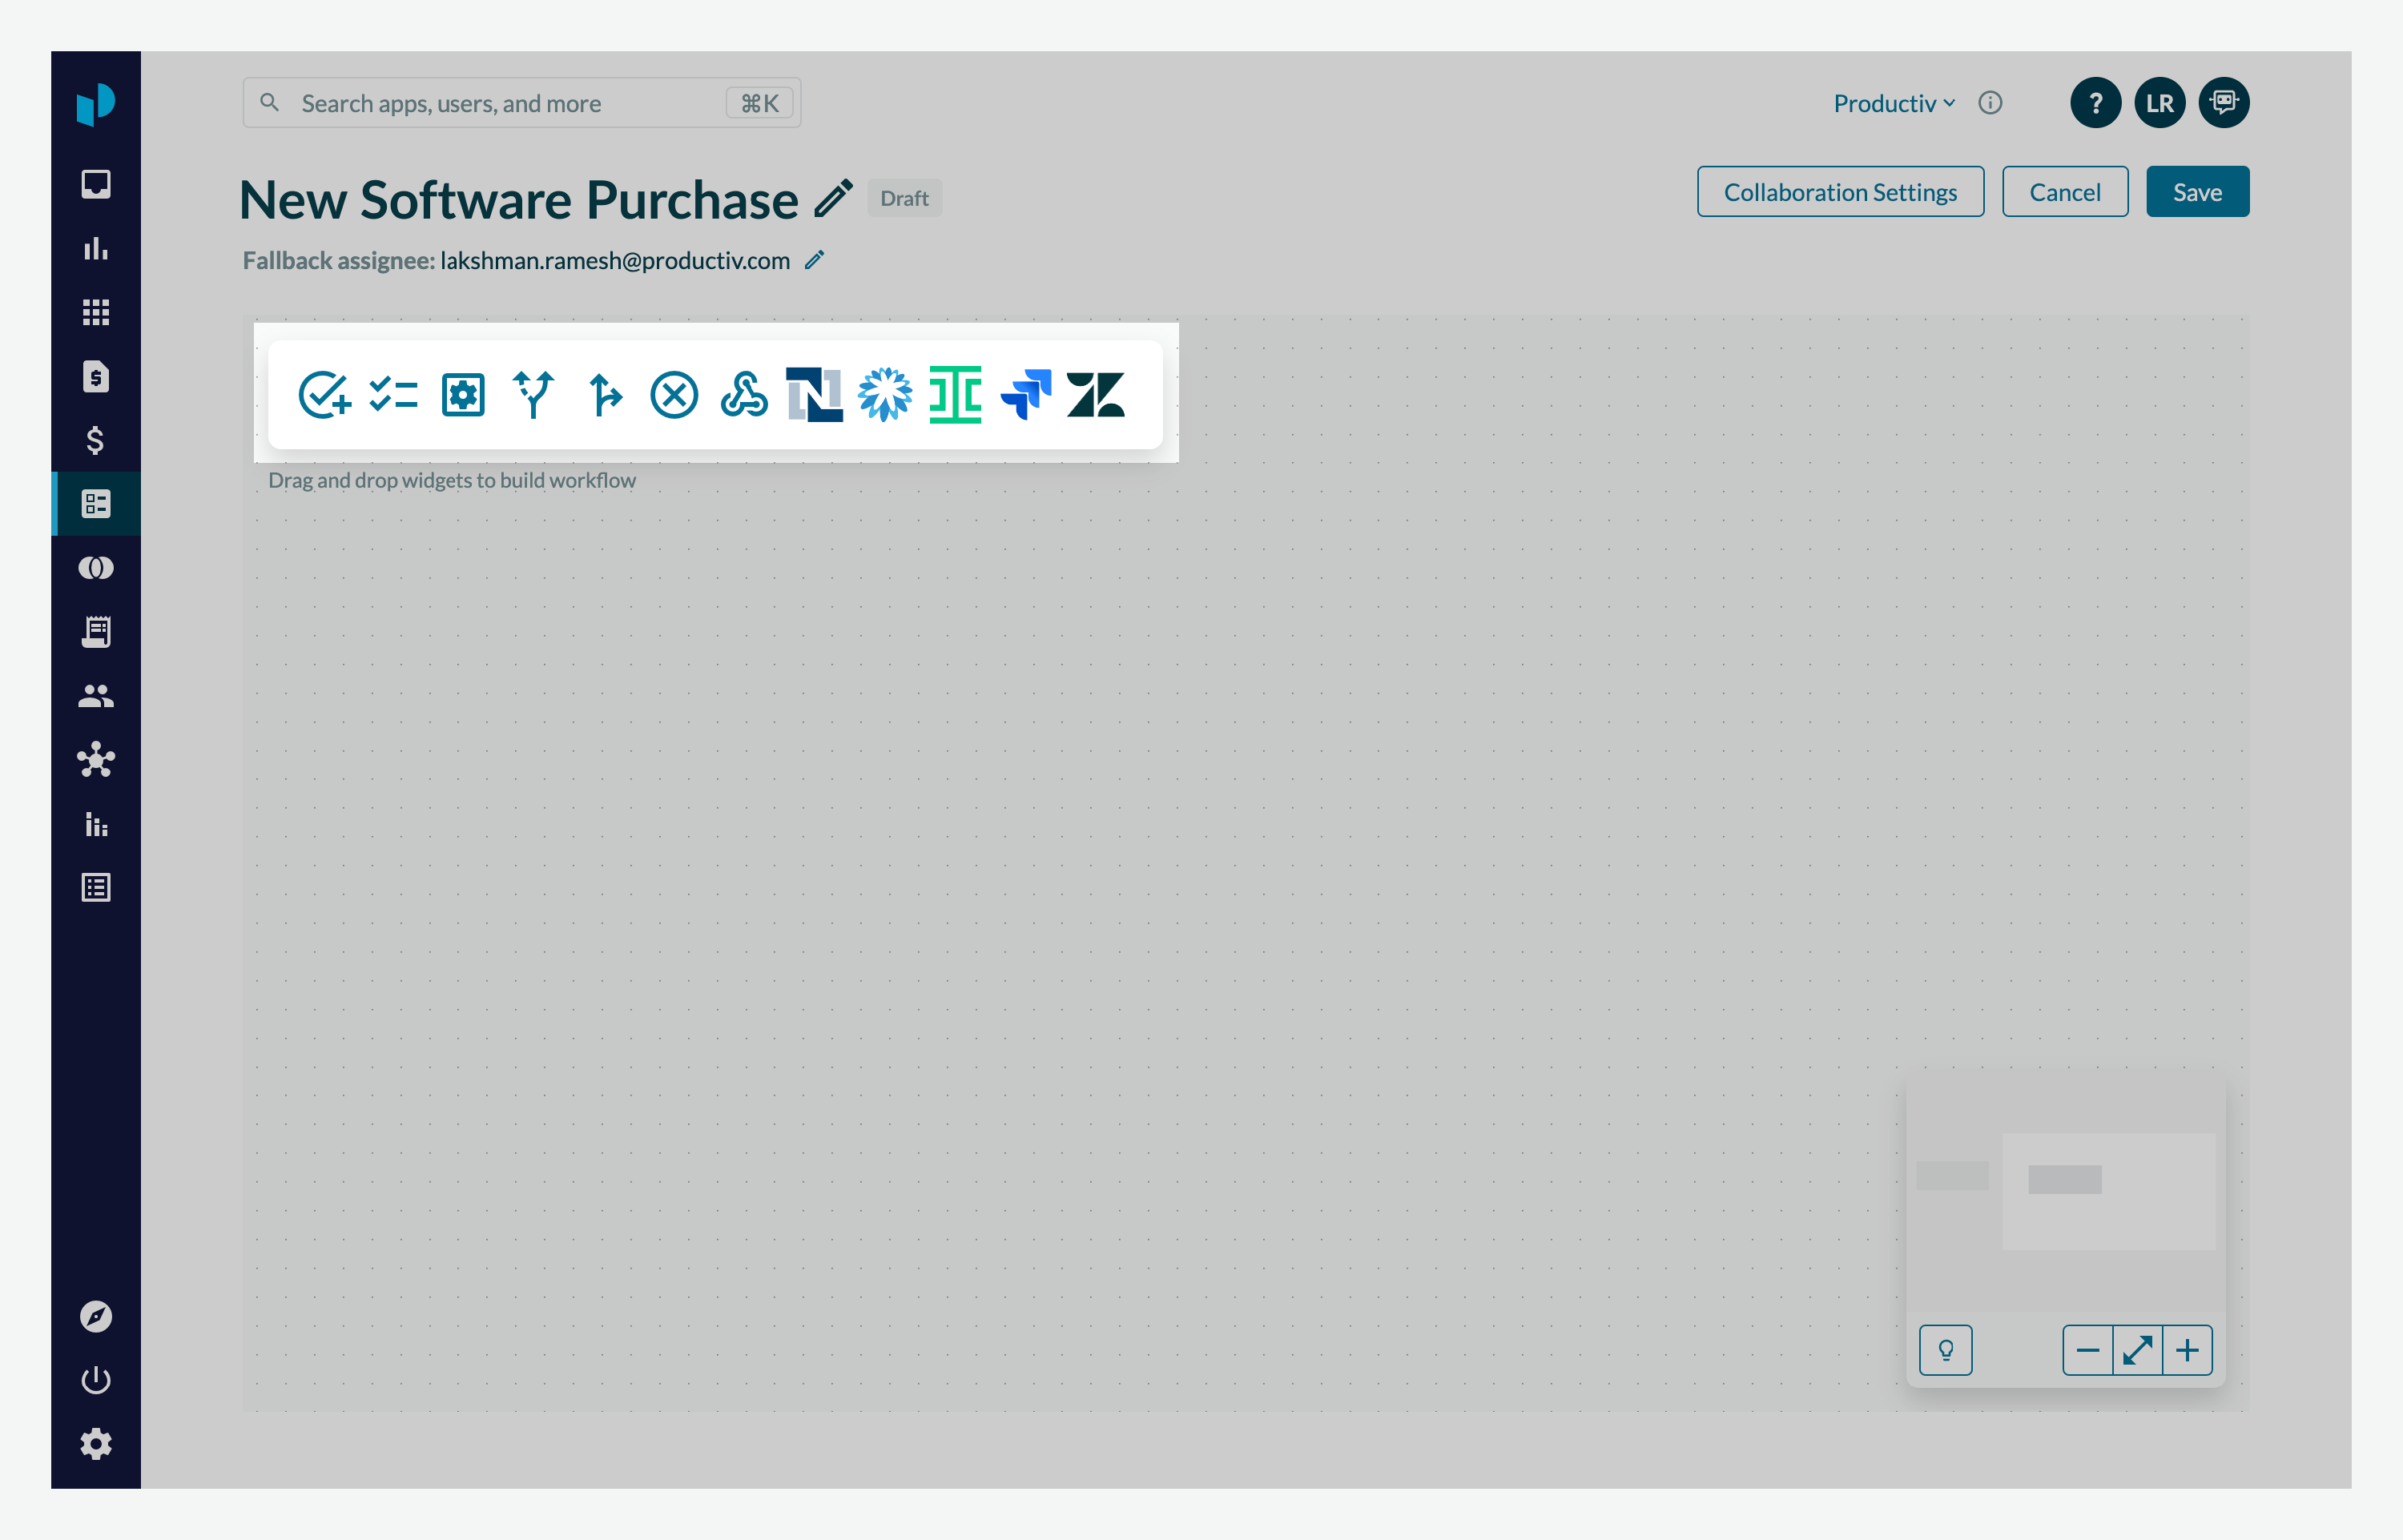The width and height of the screenshot is (2403, 1540).
Task: Zoom out canvas with minus button
Action: click(x=2088, y=1351)
